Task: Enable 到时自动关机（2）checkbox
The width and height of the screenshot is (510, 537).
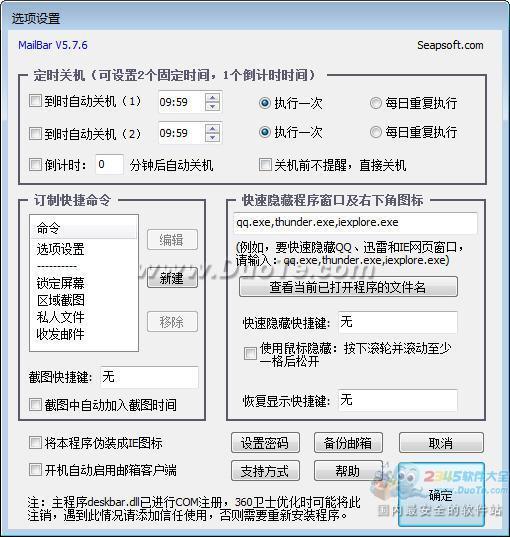Action: point(35,133)
